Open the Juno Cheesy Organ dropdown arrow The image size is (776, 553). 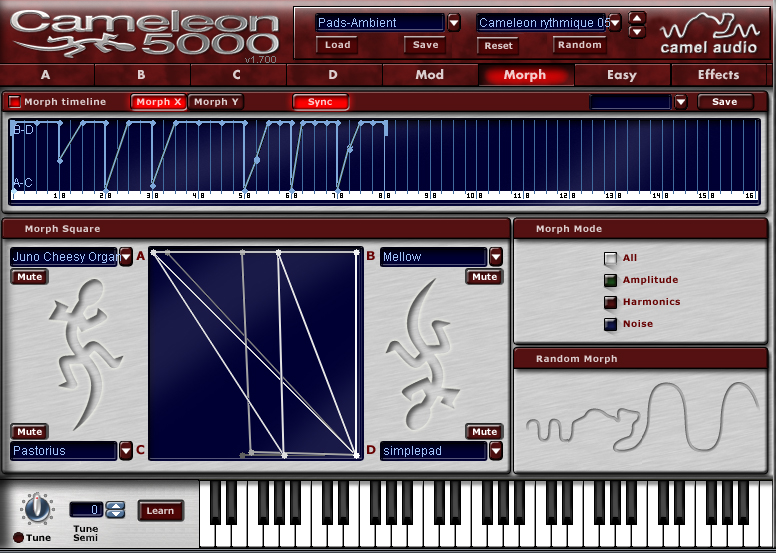(126, 256)
